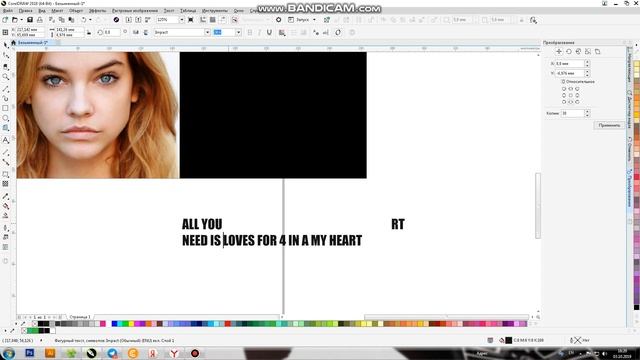This screenshot has height=360, width=640.
Task: Click the Italic text icon
Action: pos(259,32)
